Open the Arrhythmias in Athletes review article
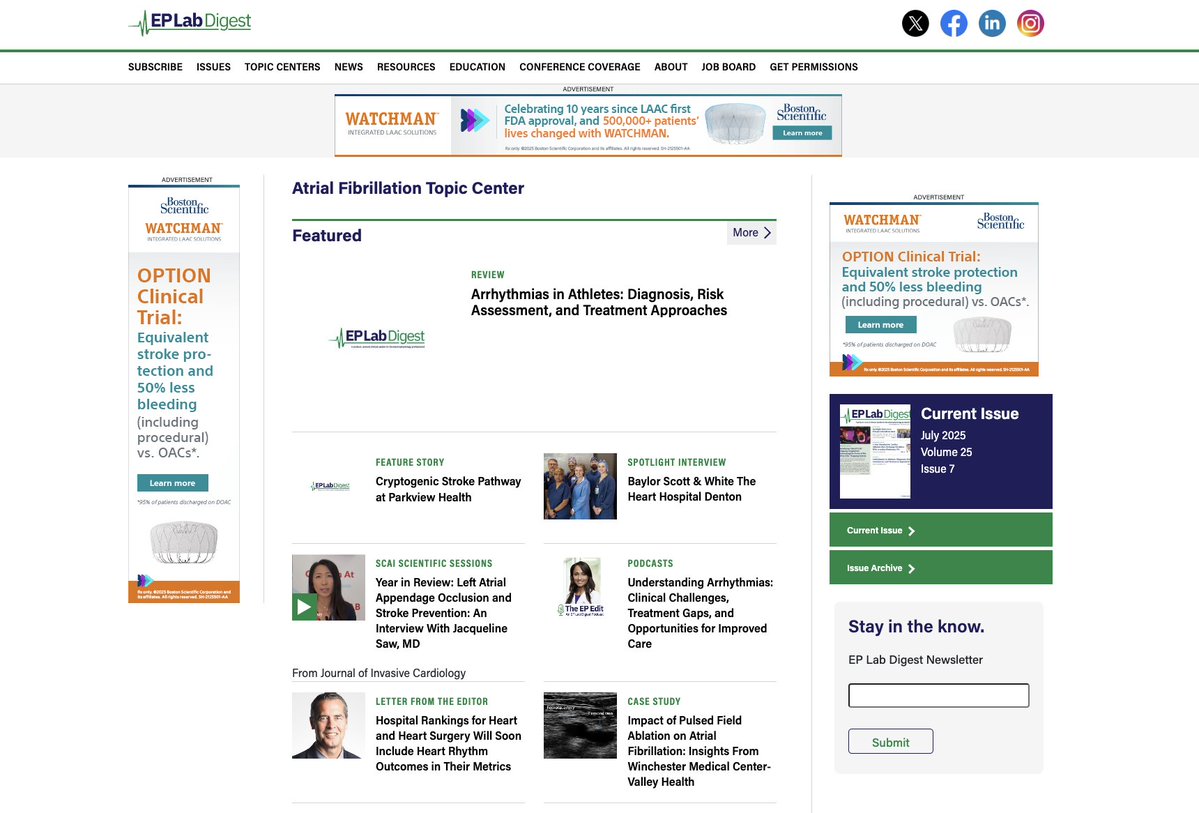 coord(599,302)
